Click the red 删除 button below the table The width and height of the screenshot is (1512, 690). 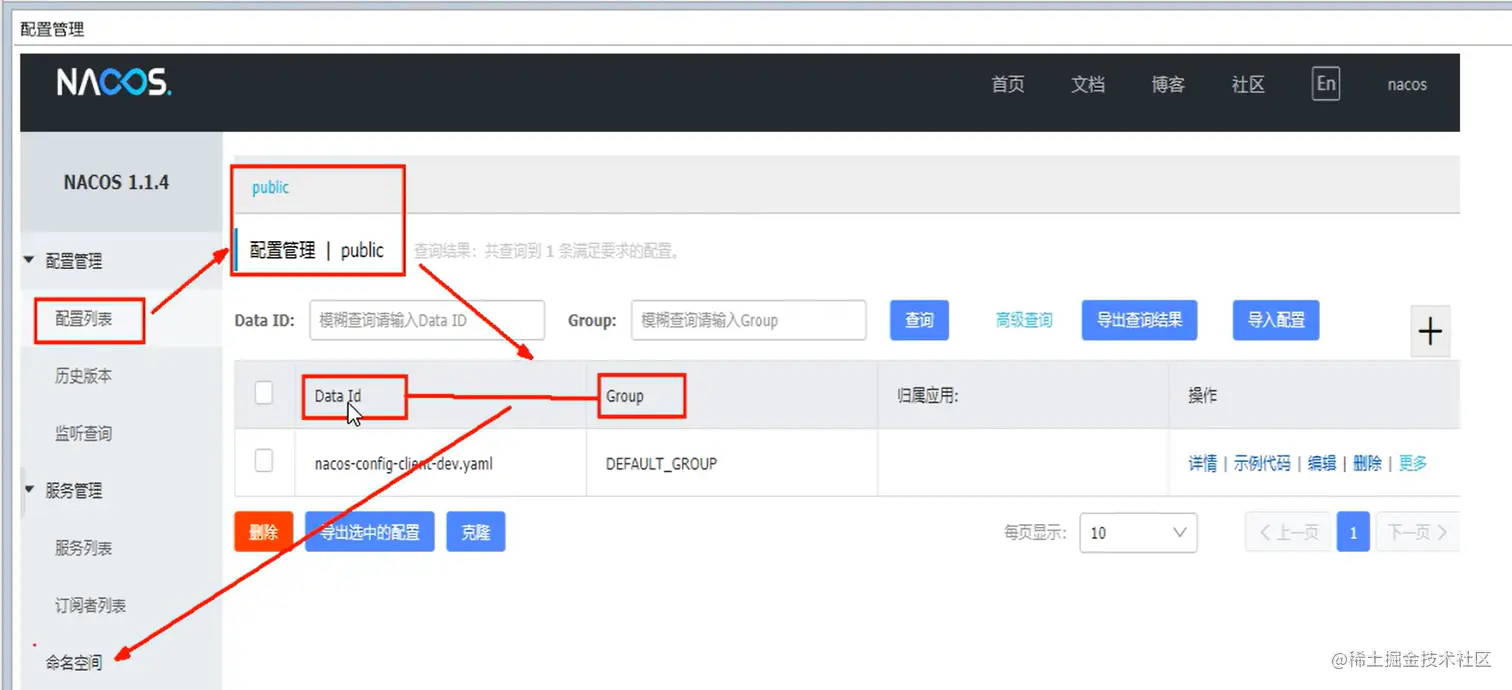tap(263, 532)
